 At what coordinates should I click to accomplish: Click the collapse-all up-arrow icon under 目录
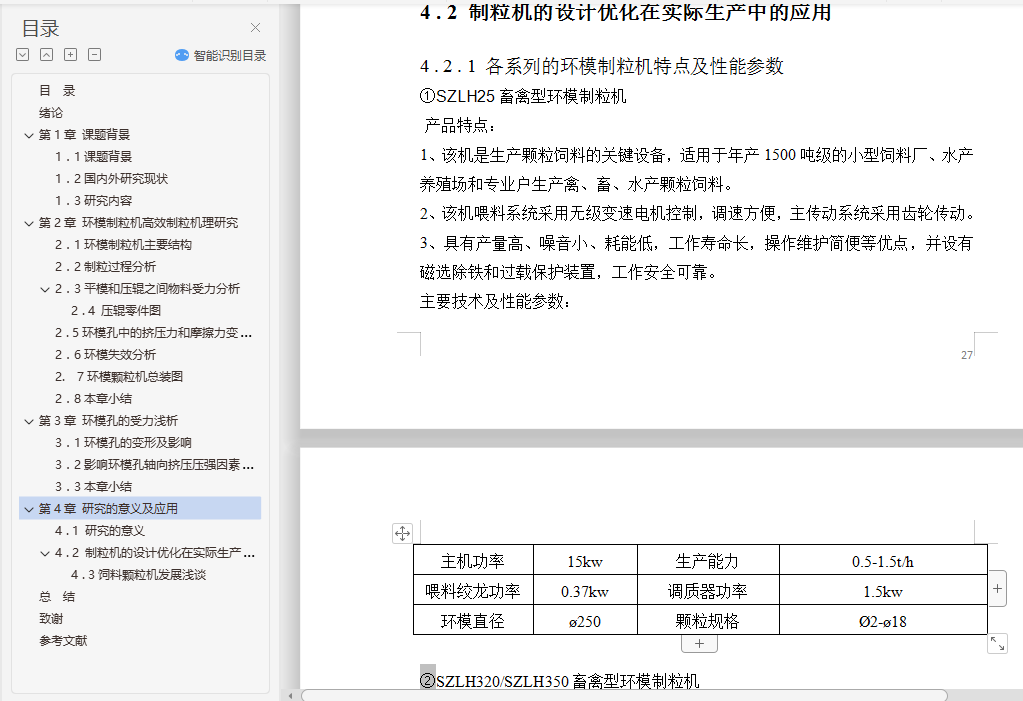point(46,55)
